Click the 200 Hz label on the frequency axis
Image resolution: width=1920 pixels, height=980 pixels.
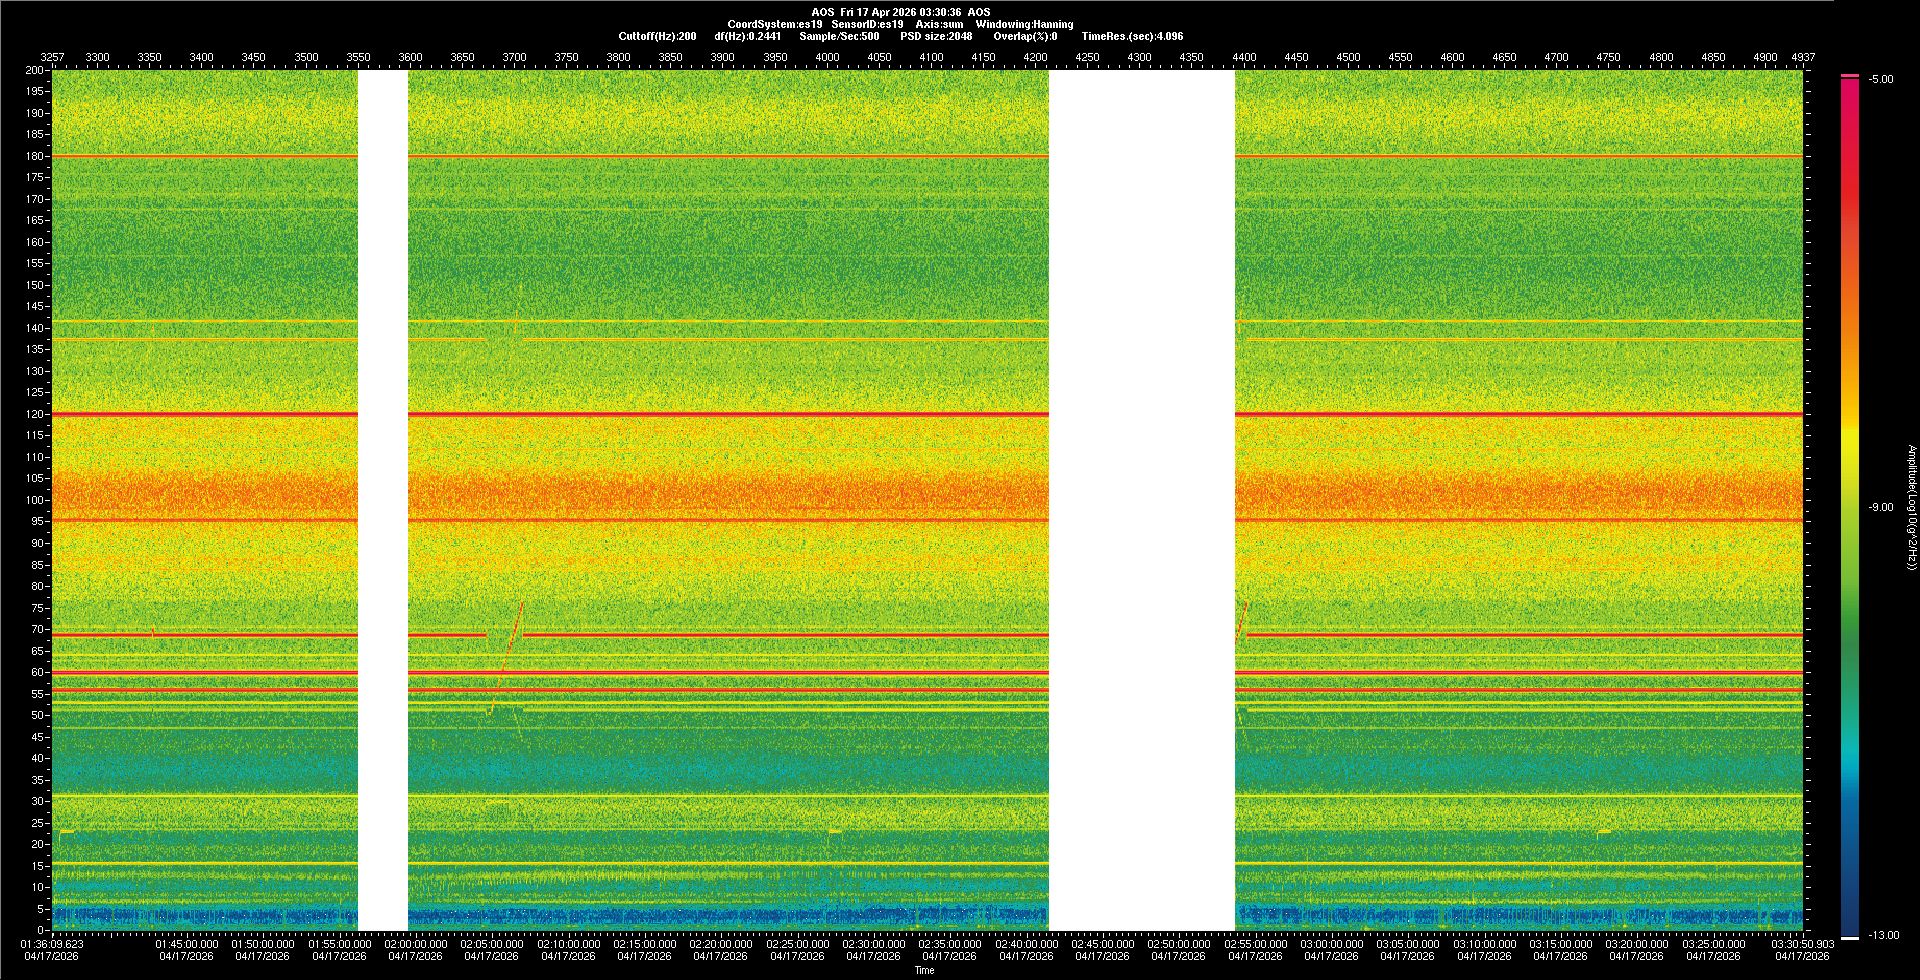click(x=35, y=70)
